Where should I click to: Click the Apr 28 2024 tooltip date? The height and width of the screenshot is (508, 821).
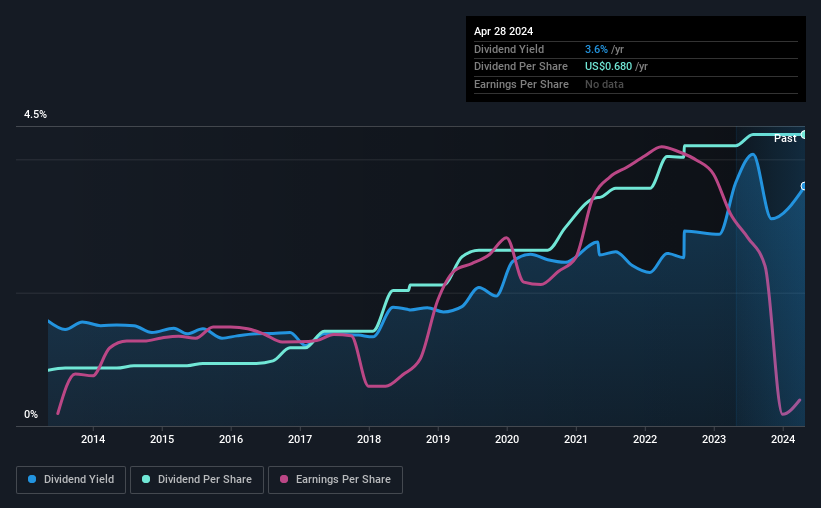[503, 31]
